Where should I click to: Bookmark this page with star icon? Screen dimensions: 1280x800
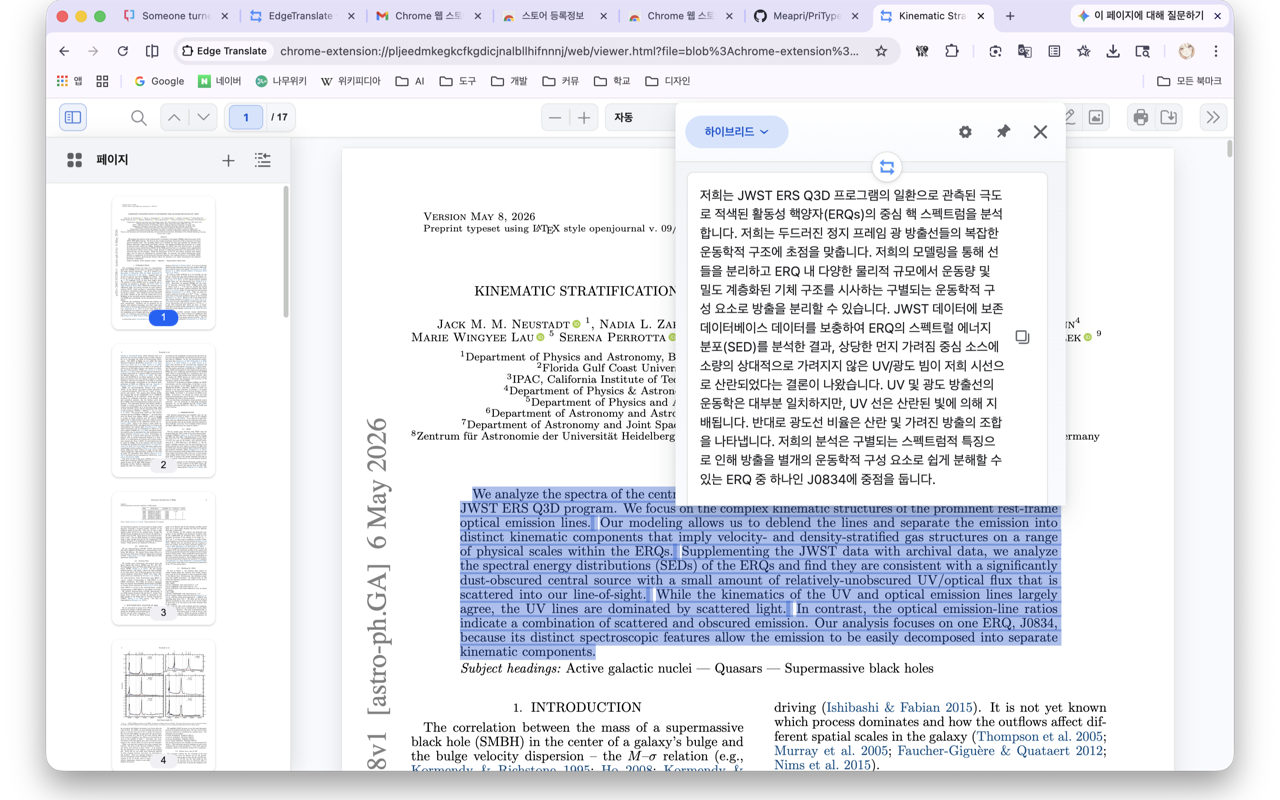[881, 51]
